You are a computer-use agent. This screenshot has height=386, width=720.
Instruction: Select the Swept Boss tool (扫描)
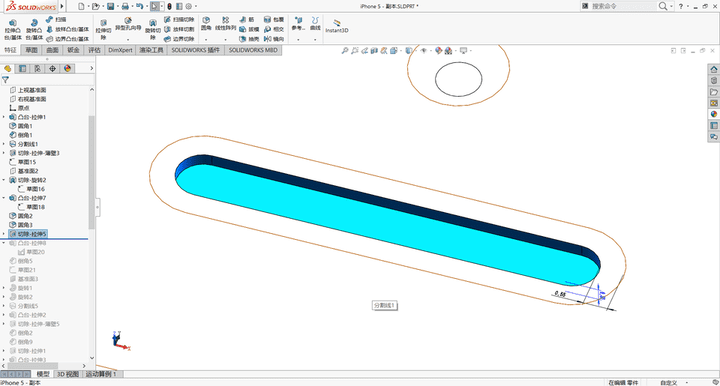56,19
